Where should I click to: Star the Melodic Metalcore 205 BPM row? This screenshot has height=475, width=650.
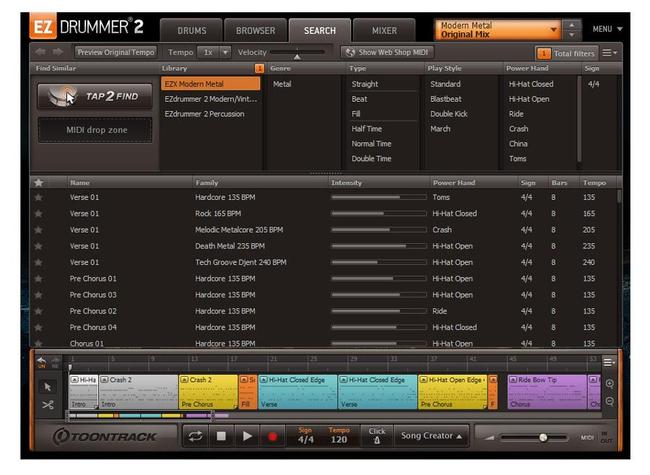(39, 230)
